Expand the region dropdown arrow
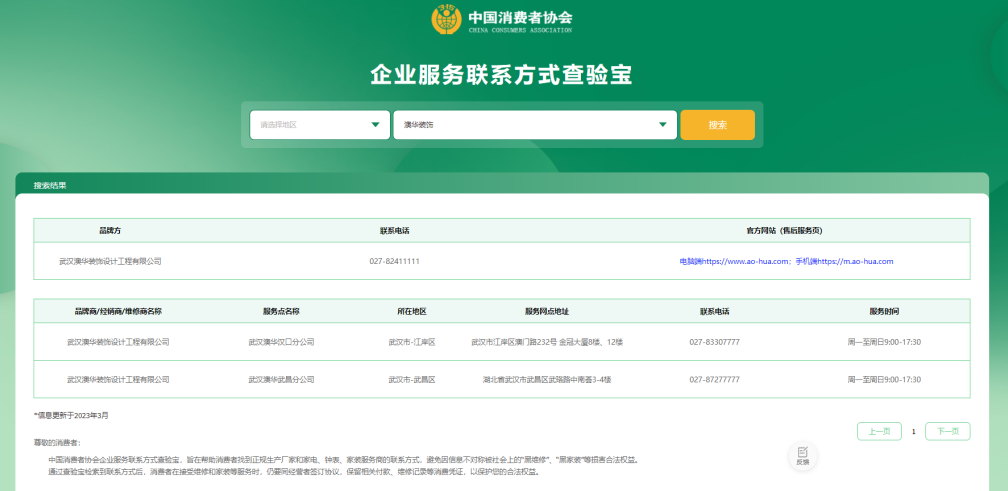 coord(375,125)
